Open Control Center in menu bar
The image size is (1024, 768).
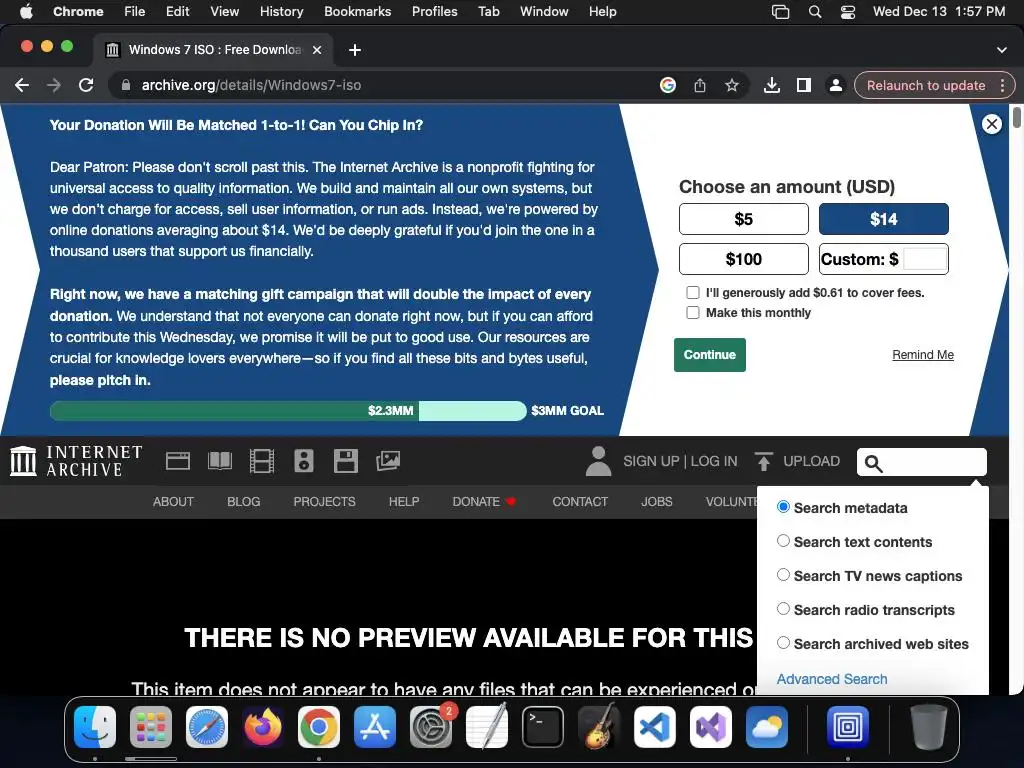coord(848,12)
